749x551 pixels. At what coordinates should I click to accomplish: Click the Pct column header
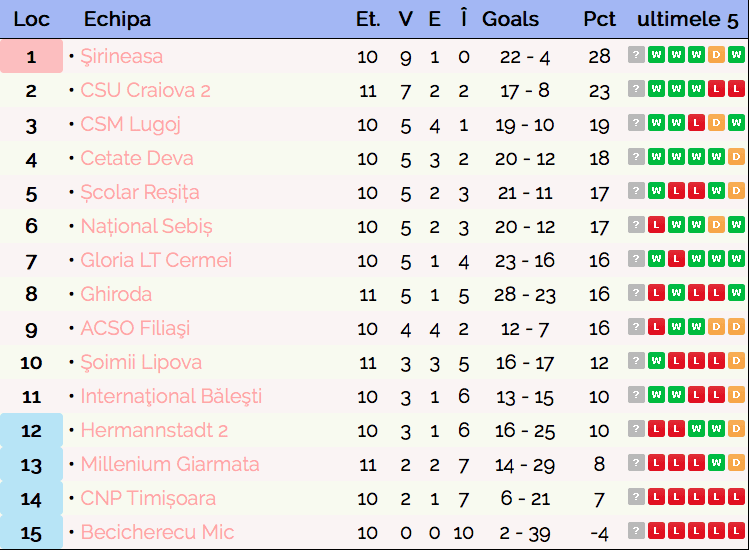click(x=599, y=19)
